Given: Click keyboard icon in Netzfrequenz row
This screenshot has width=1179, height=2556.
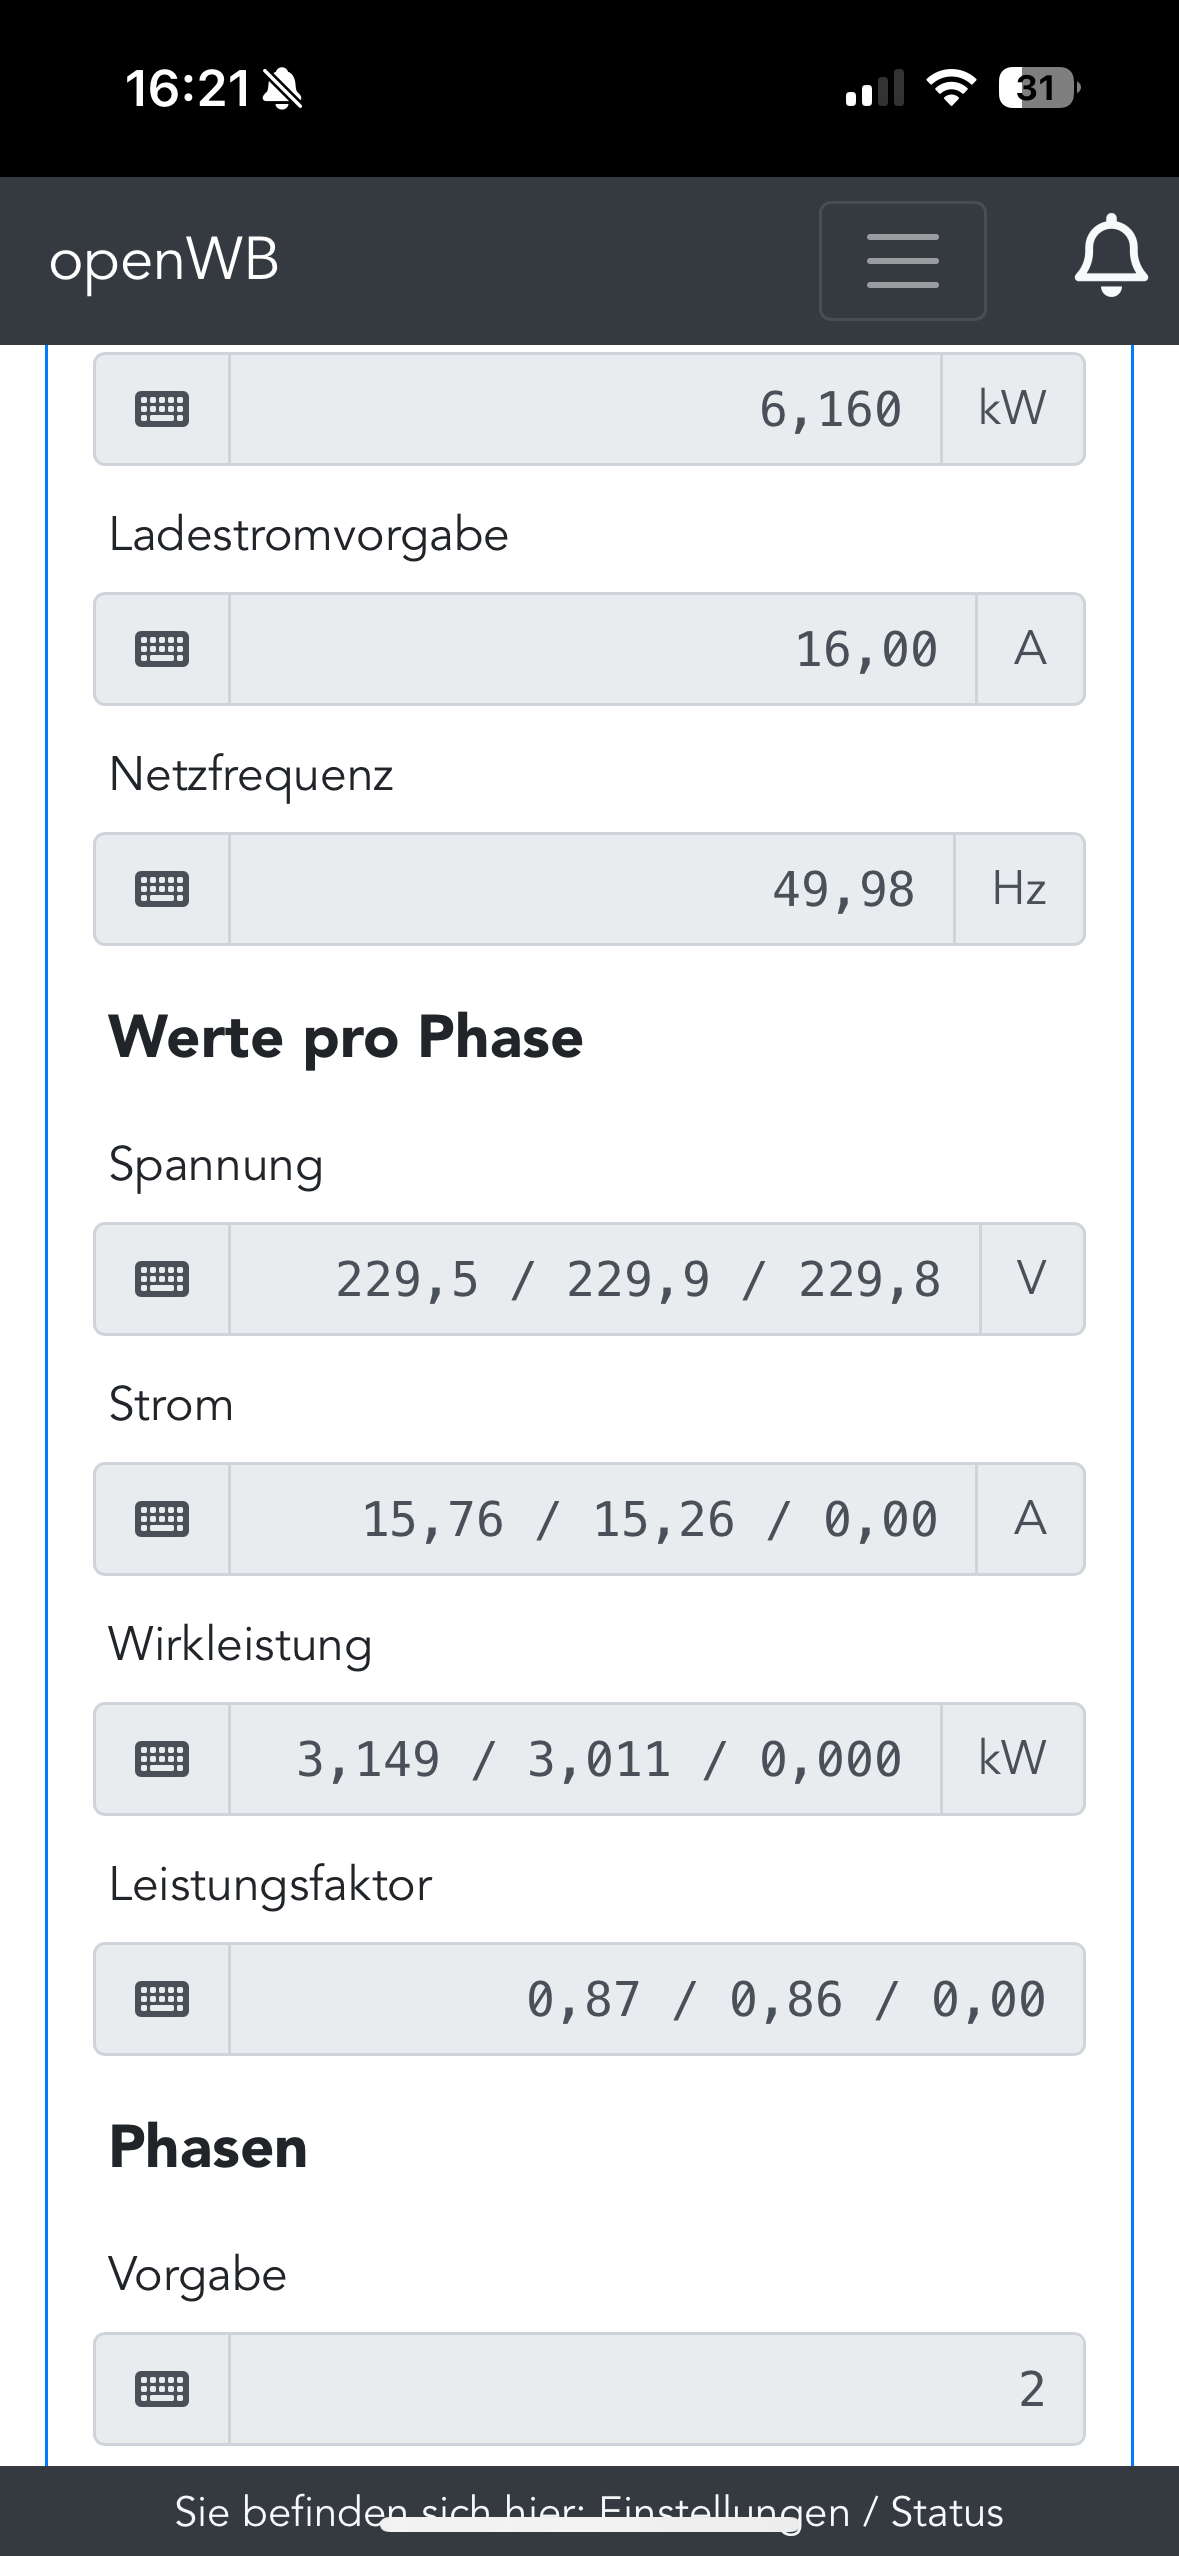Looking at the screenshot, I should point(162,889).
